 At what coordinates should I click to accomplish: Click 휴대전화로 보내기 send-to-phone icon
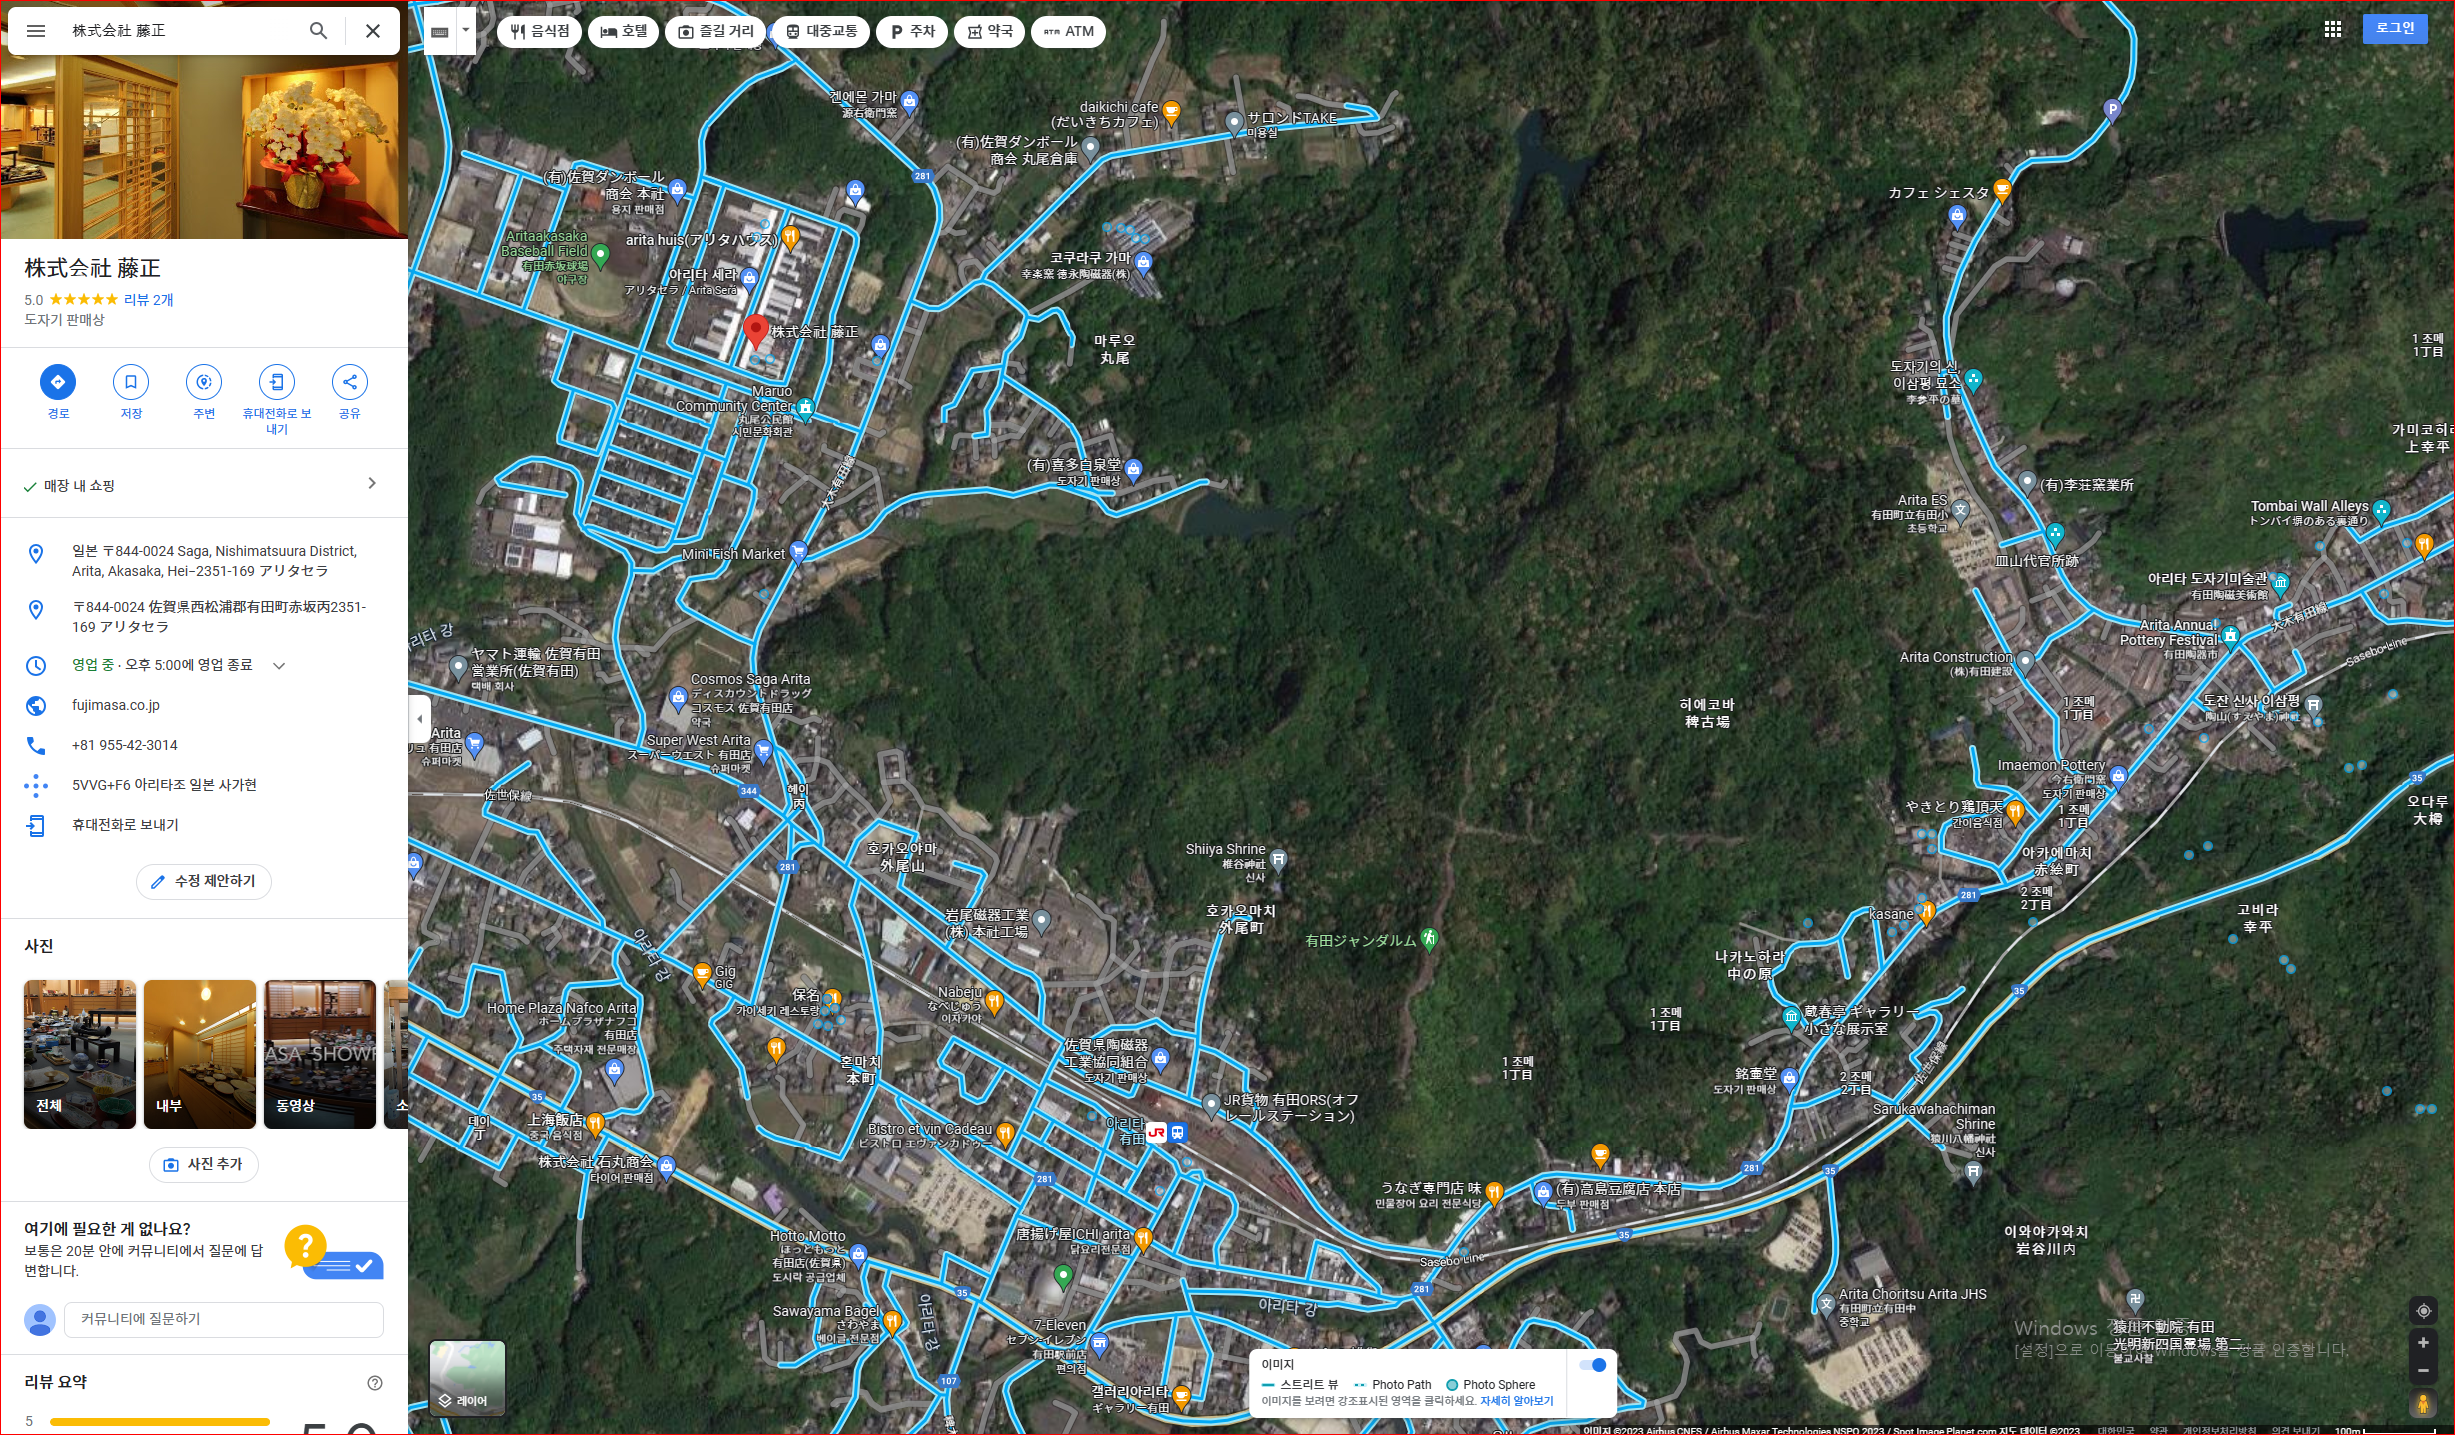tap(277, 382)
